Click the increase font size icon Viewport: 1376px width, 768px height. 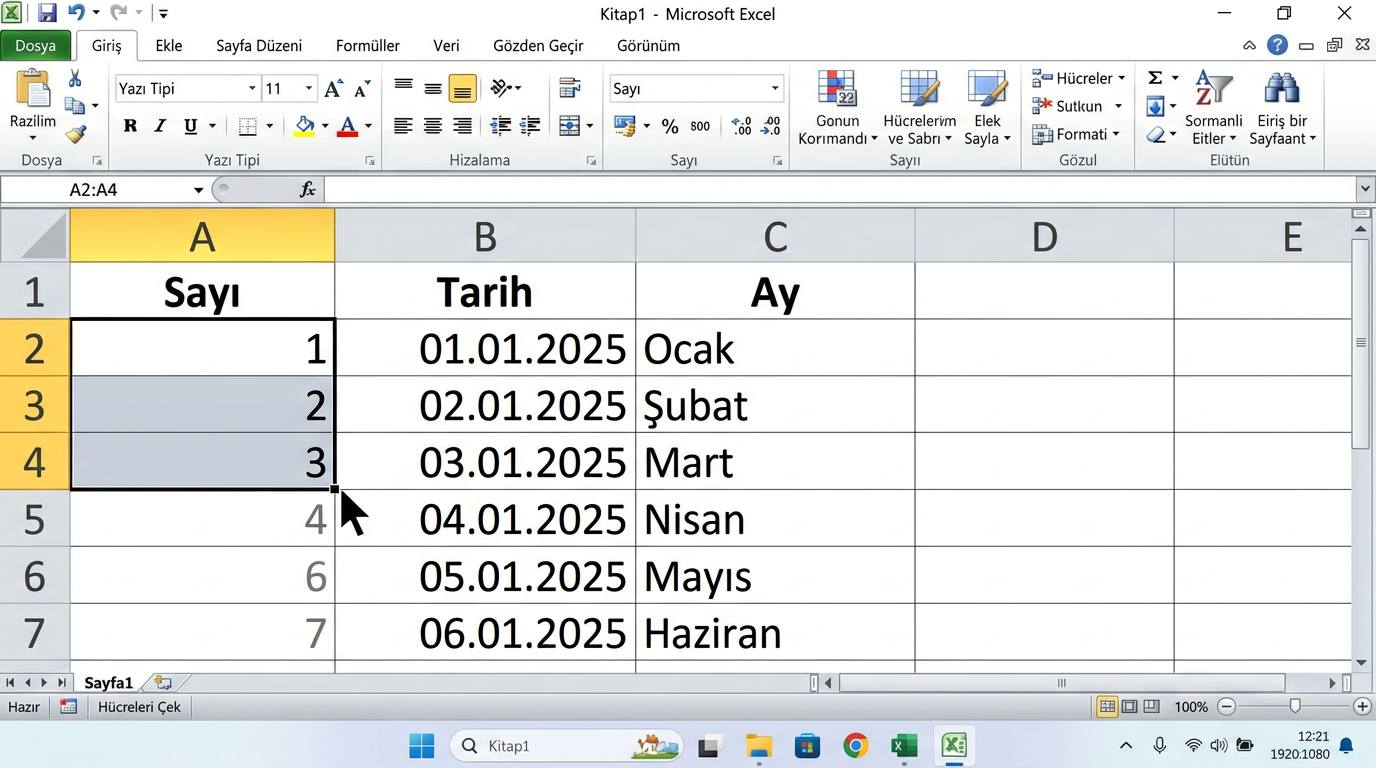(333, 89)
